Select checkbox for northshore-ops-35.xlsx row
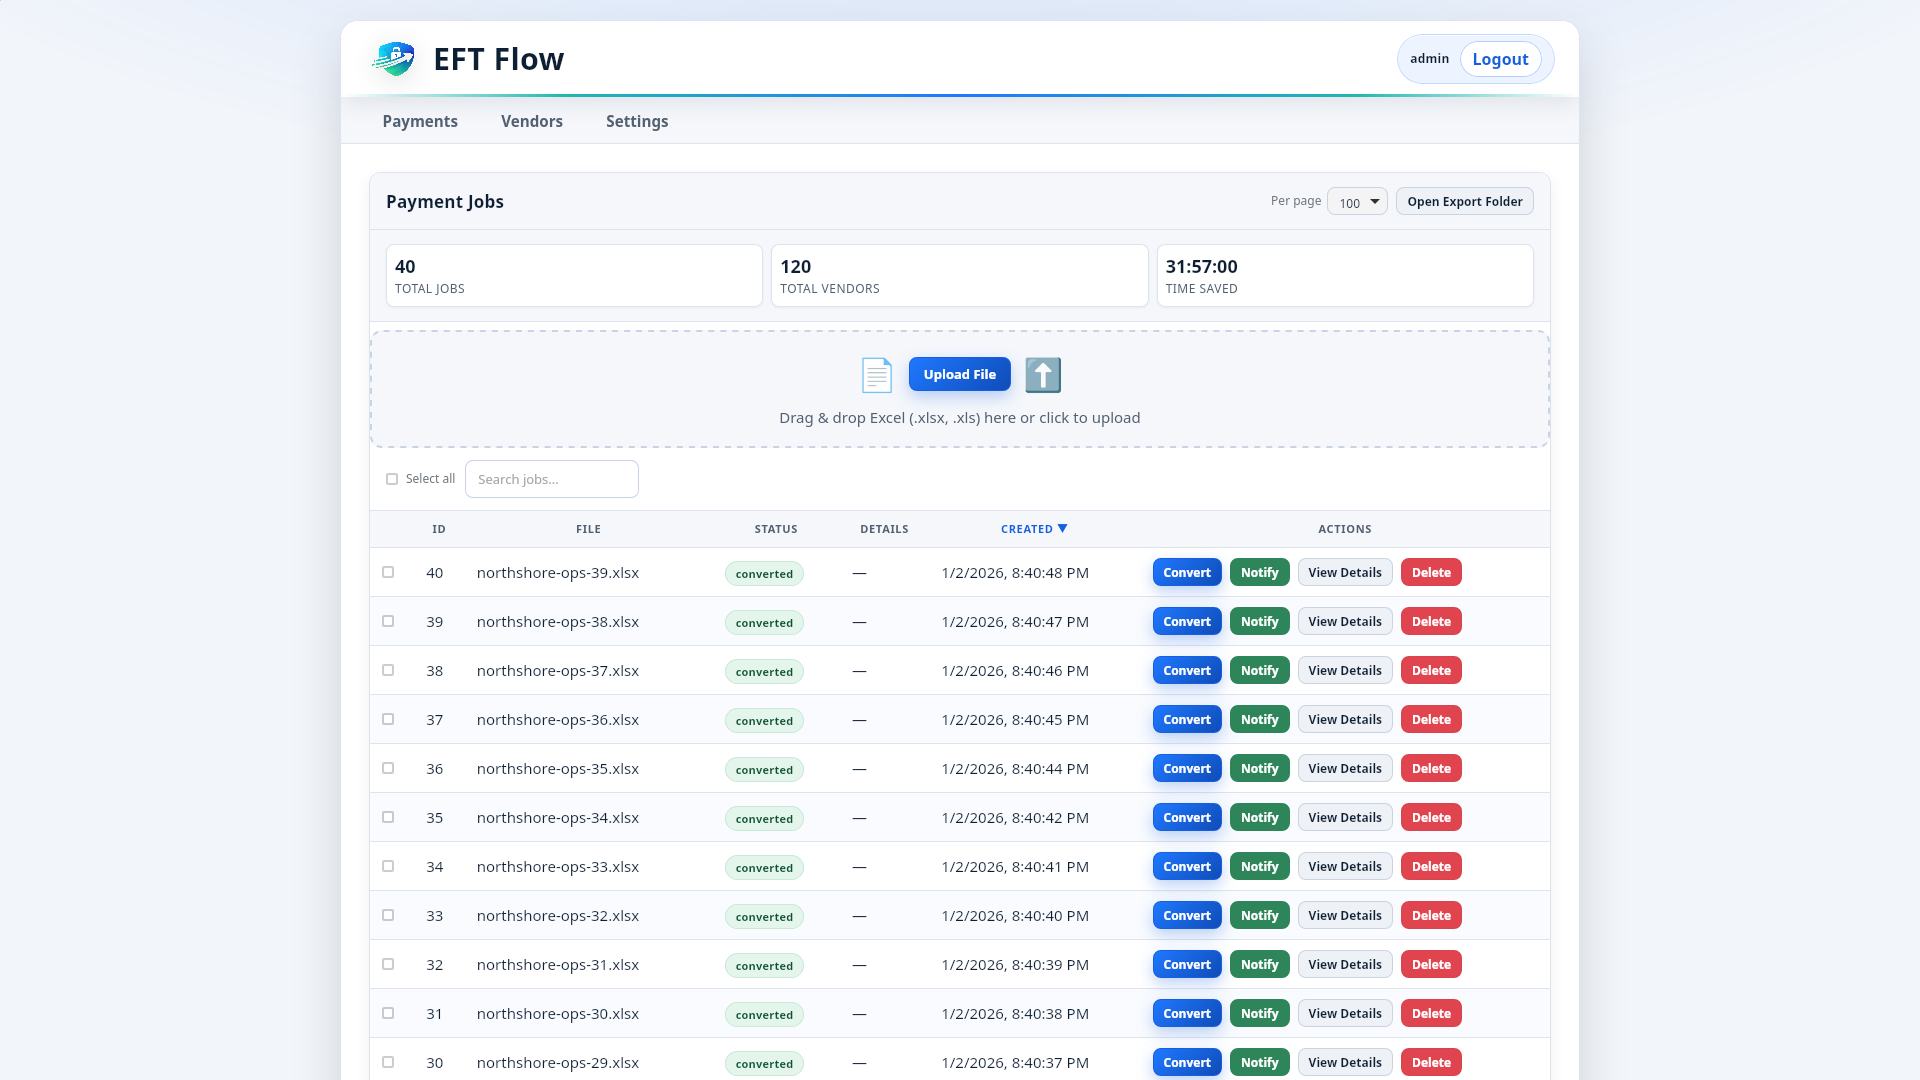Screen dimensions: 1920x1080 point(388,768)
